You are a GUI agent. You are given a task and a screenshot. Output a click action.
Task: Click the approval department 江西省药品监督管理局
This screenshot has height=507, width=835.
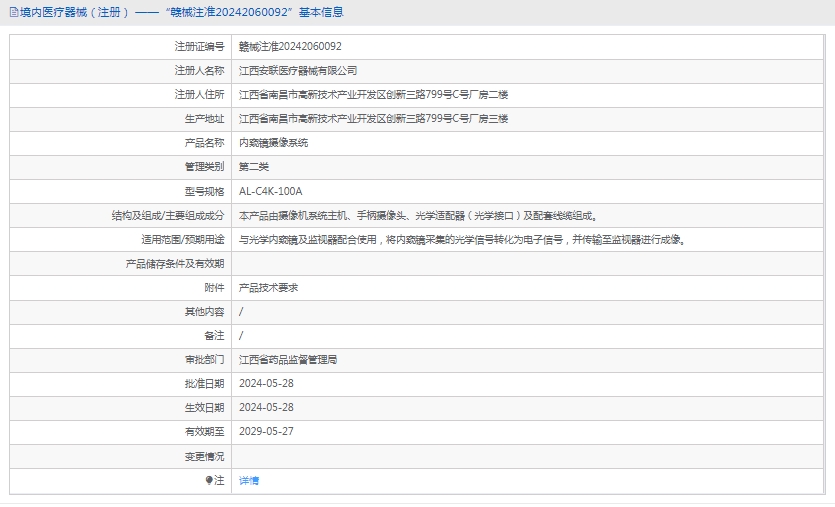tap(288, 359)
